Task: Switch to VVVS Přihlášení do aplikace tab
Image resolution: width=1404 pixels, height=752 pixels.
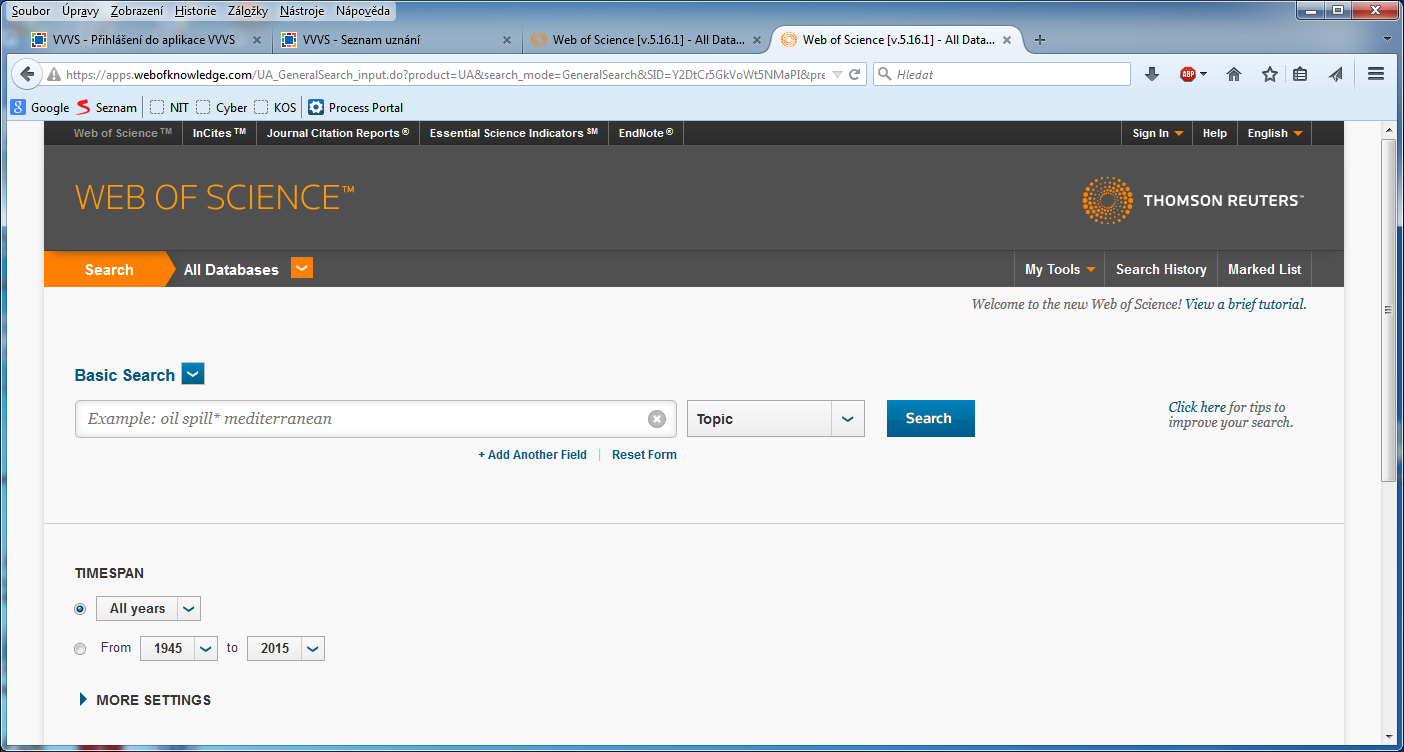Action: click(x=146, y=40)
